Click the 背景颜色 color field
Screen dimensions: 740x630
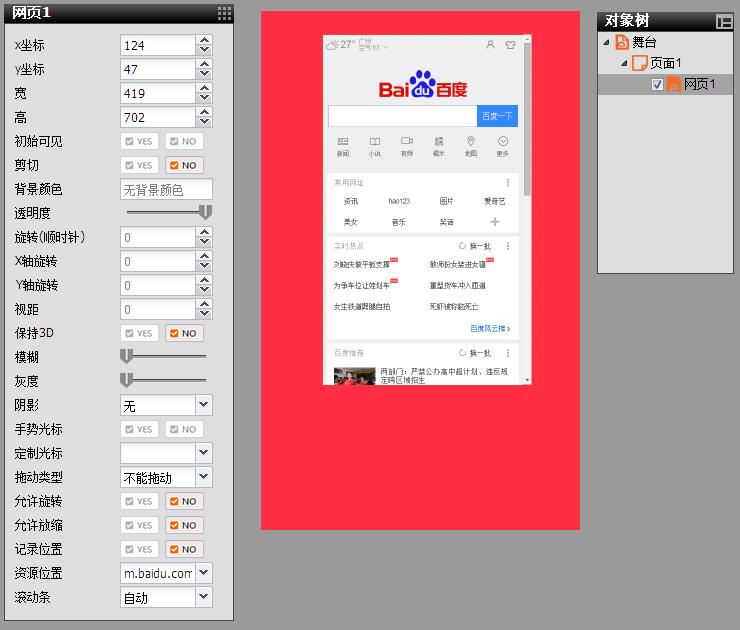(166, 189)
